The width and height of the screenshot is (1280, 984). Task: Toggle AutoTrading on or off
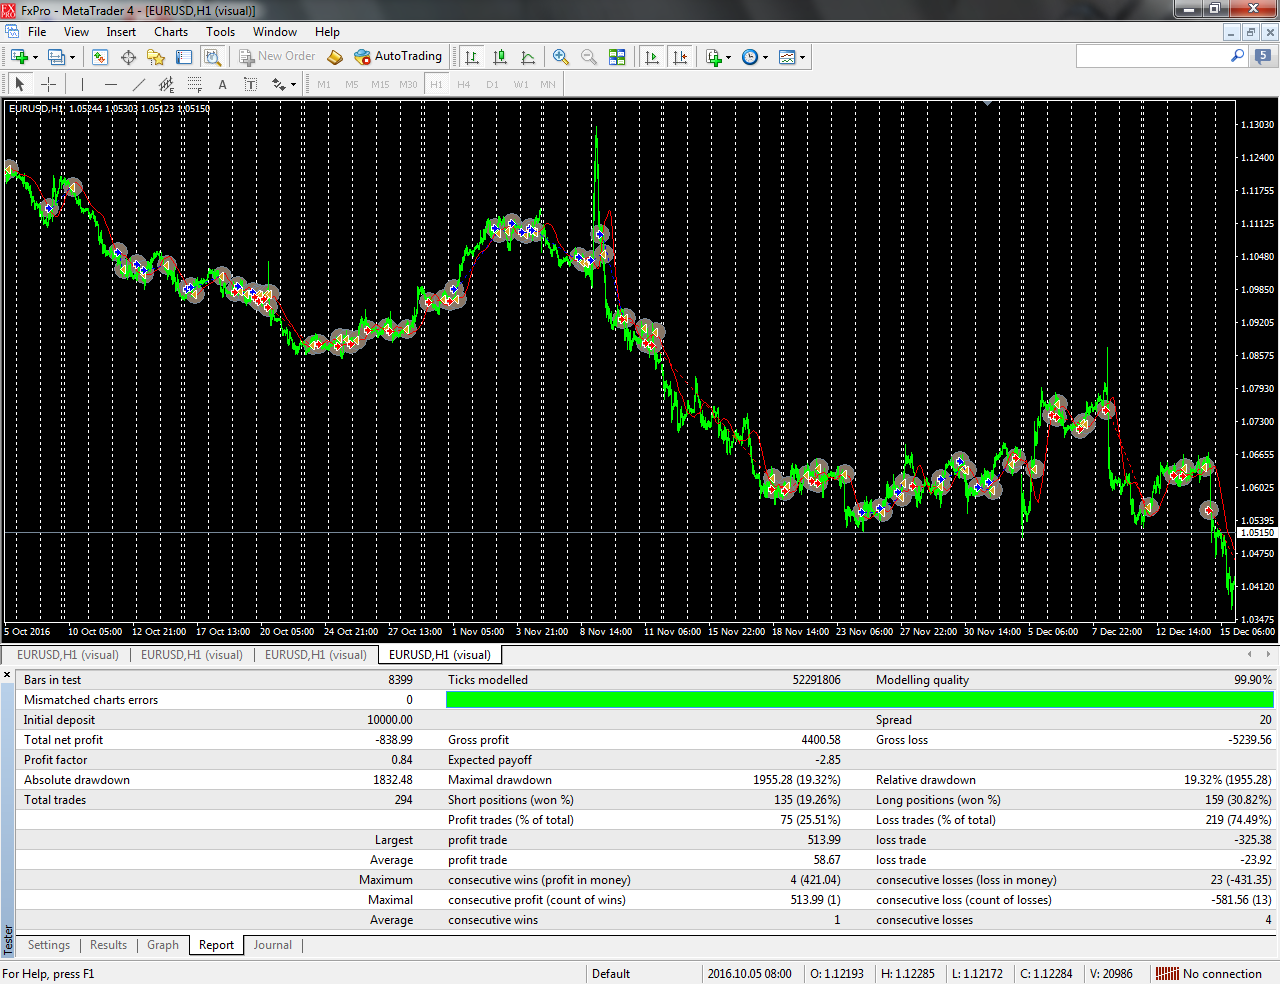coord(398,57)
